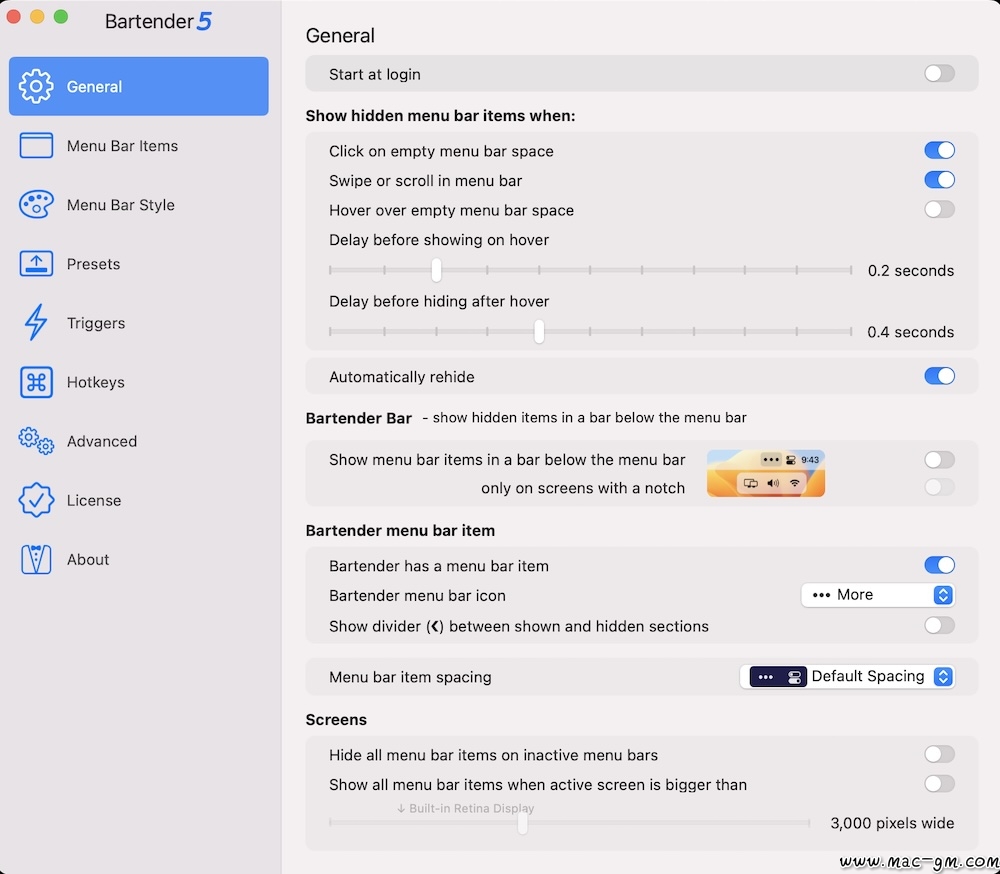Click the "Screens" section heading

coord(336,720)
